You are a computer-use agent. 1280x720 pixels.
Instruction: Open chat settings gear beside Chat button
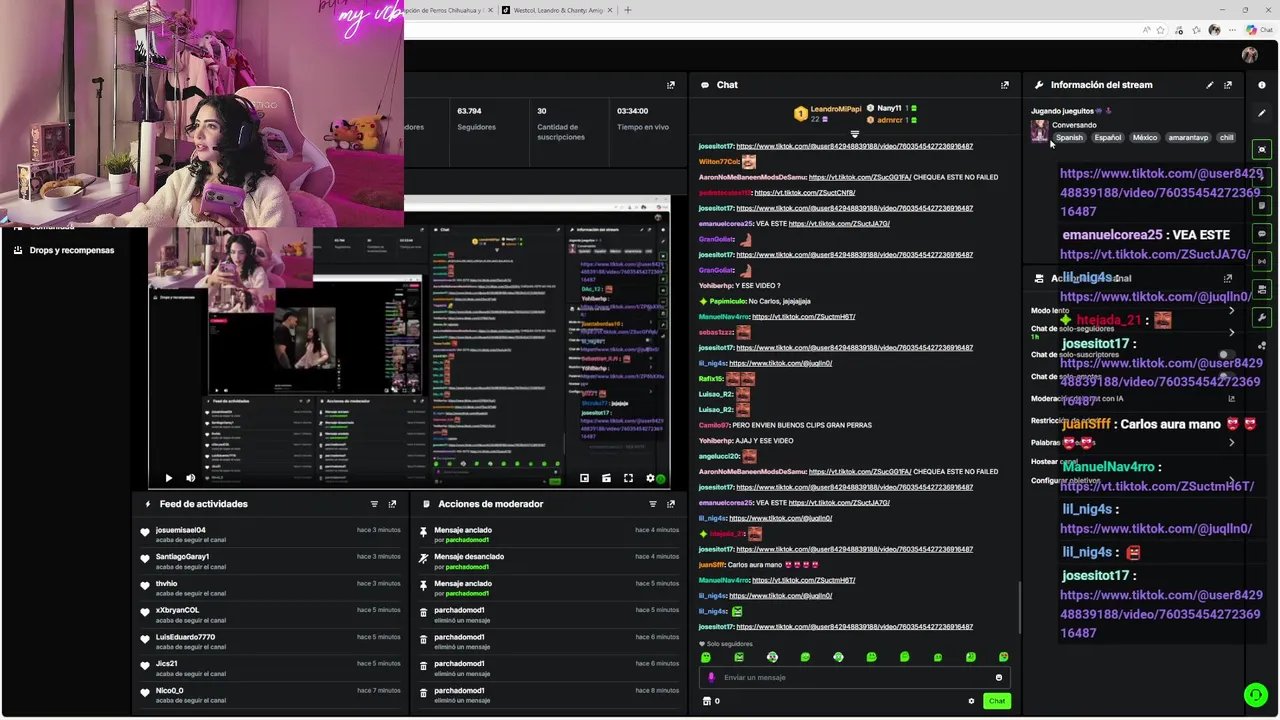pos(971,701)
